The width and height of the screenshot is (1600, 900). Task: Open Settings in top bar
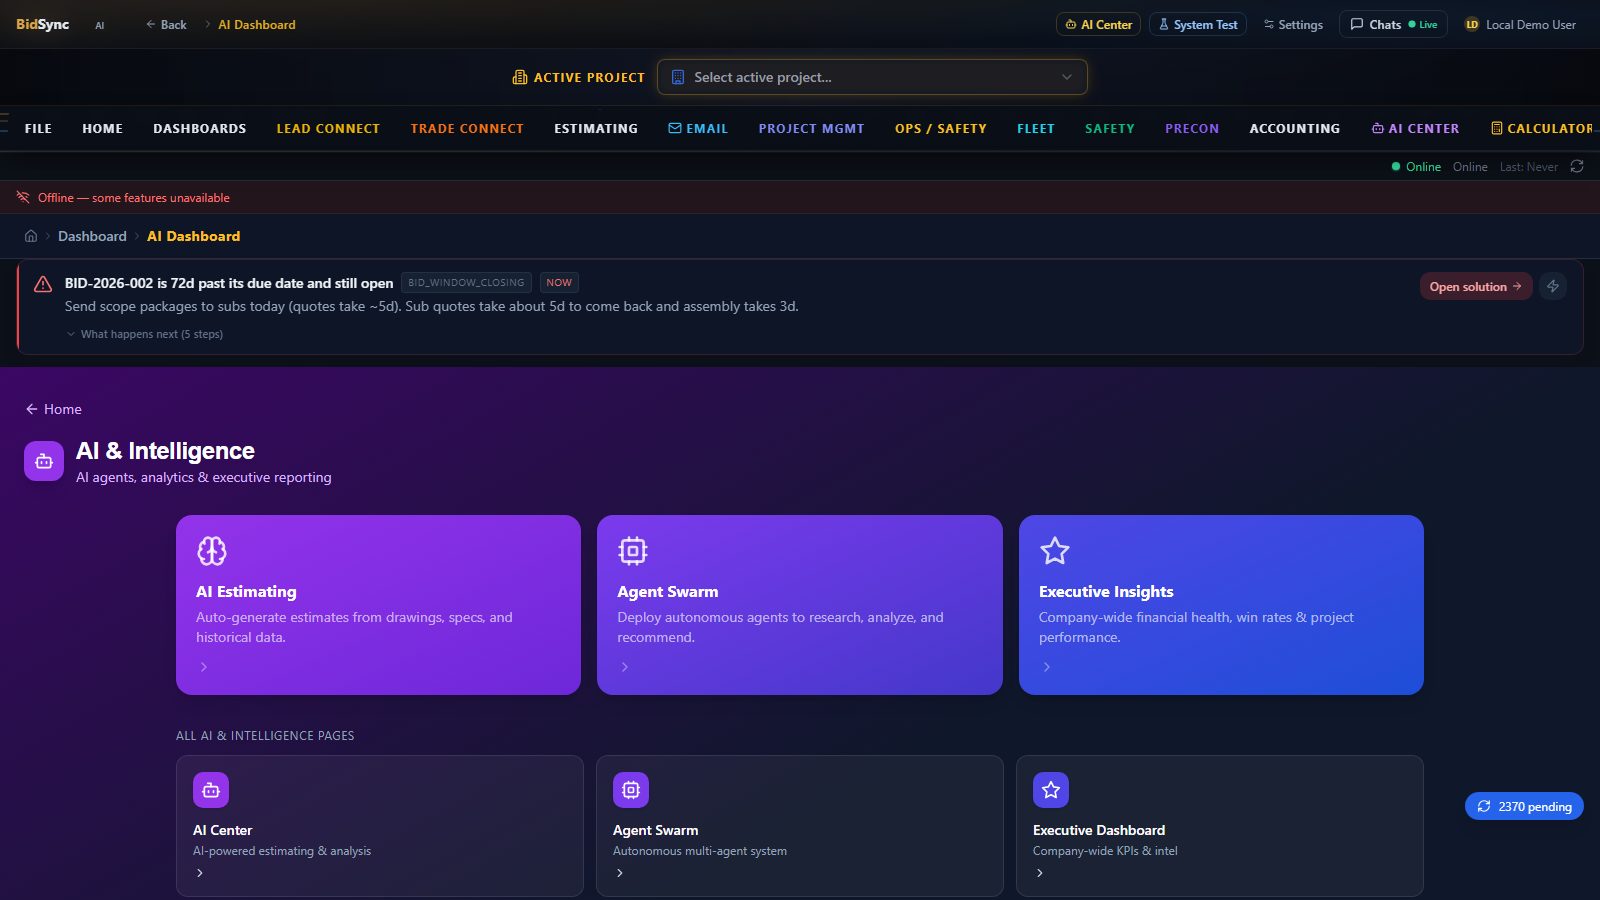point(1293,24)
